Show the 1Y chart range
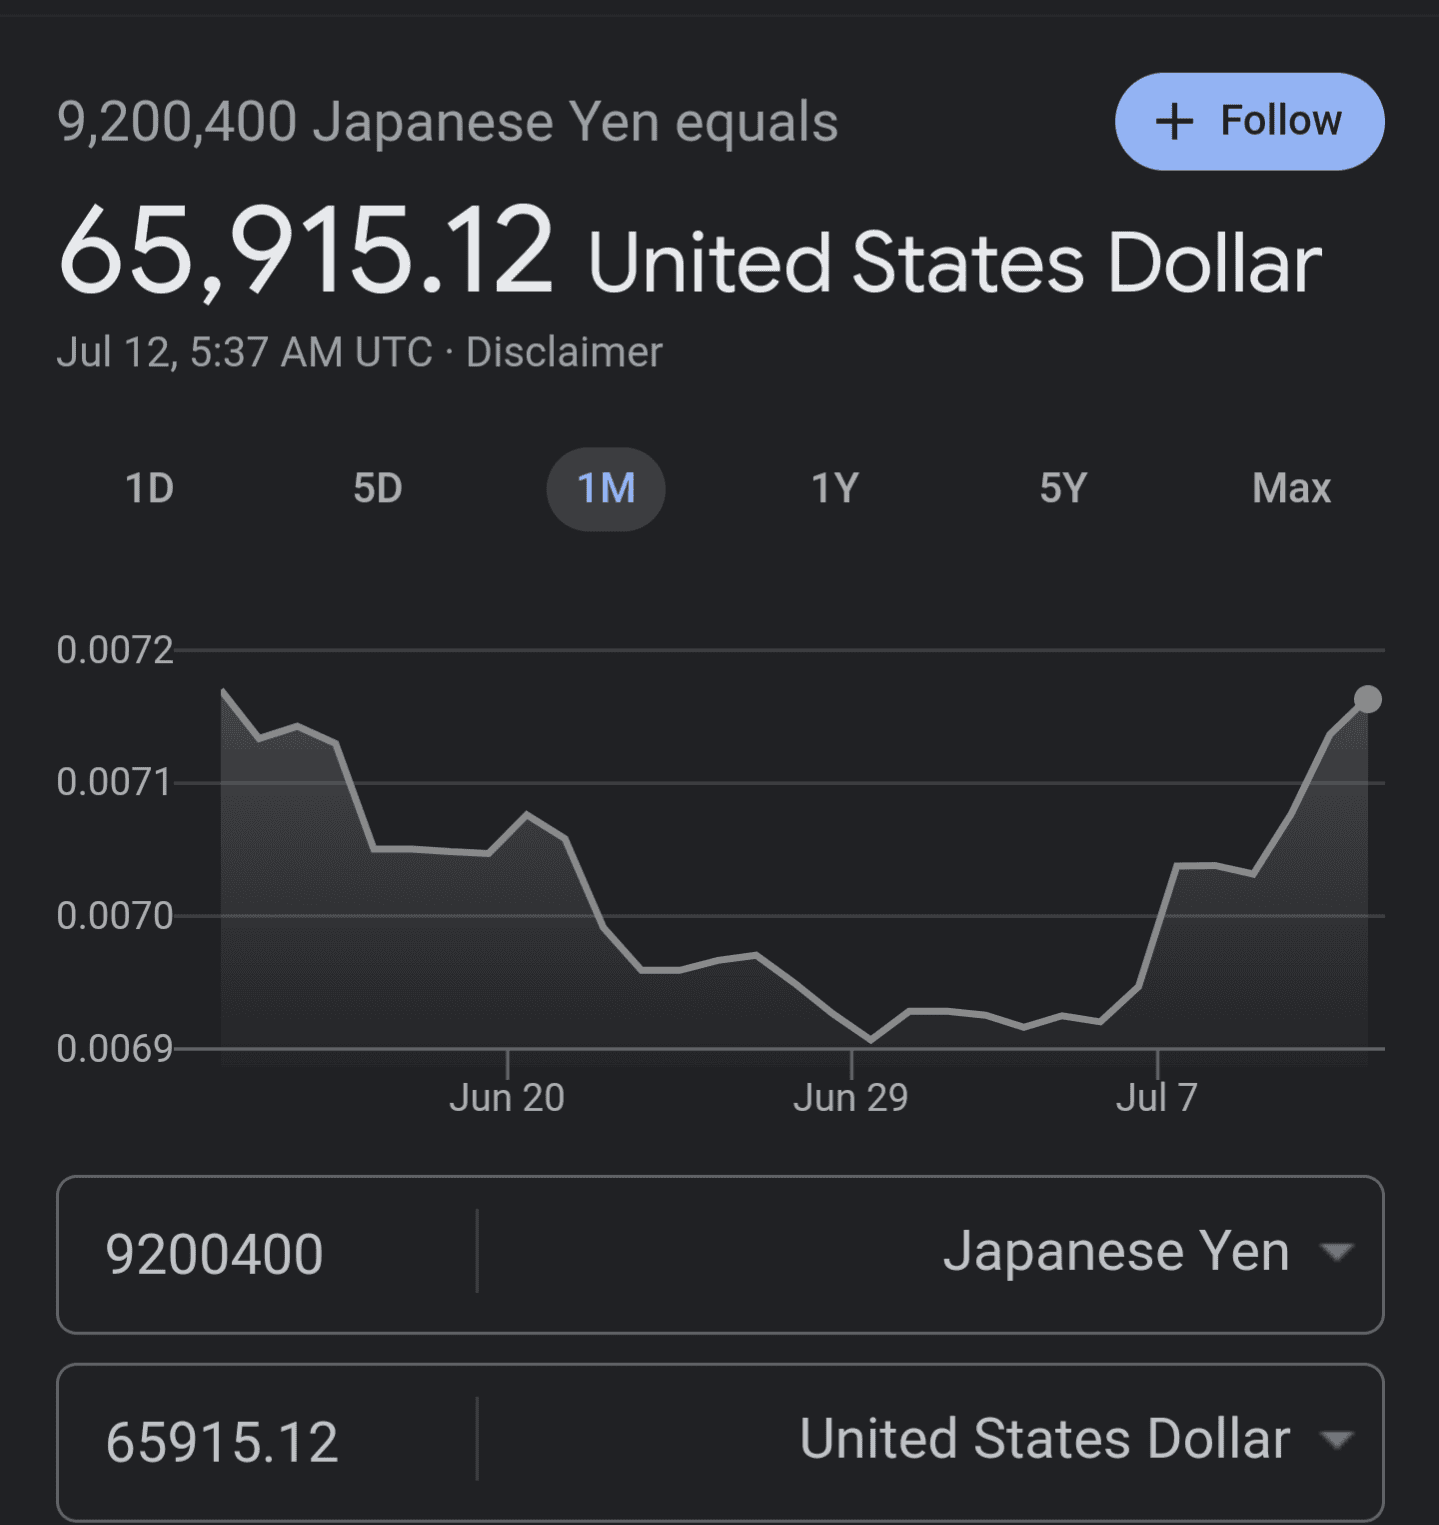The height and width of the screenshot is (1525, 1439). click(x=835, y=489)
